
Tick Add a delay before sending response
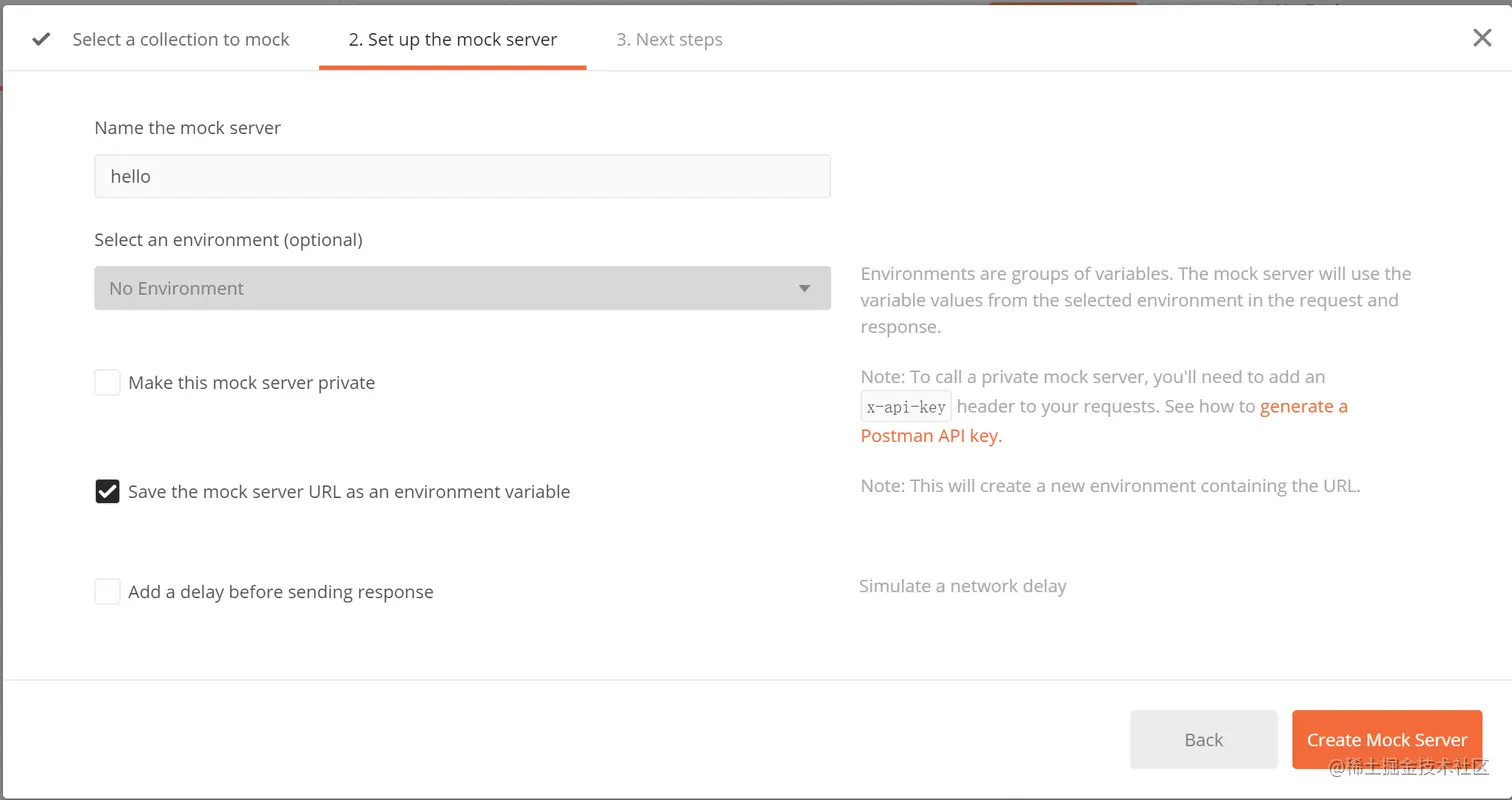point(107,592)
